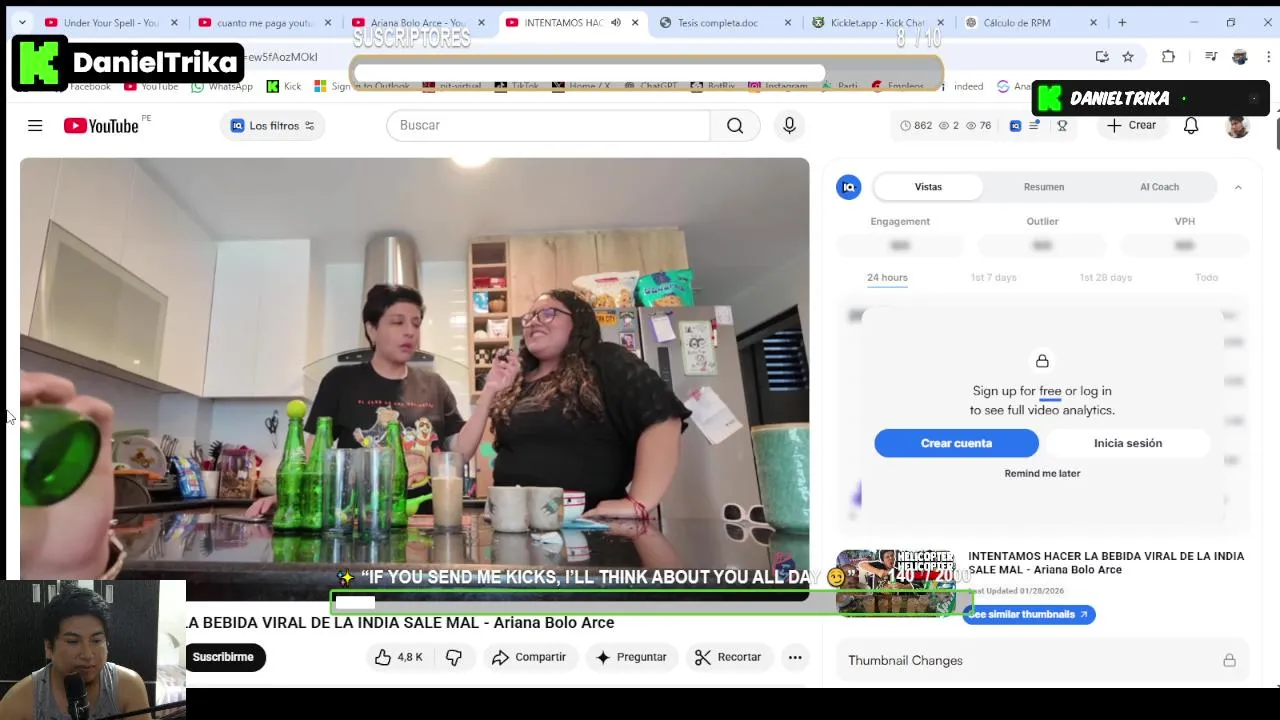
Task: Open the YouTube bookmark
Action: [x=151, y=87]
